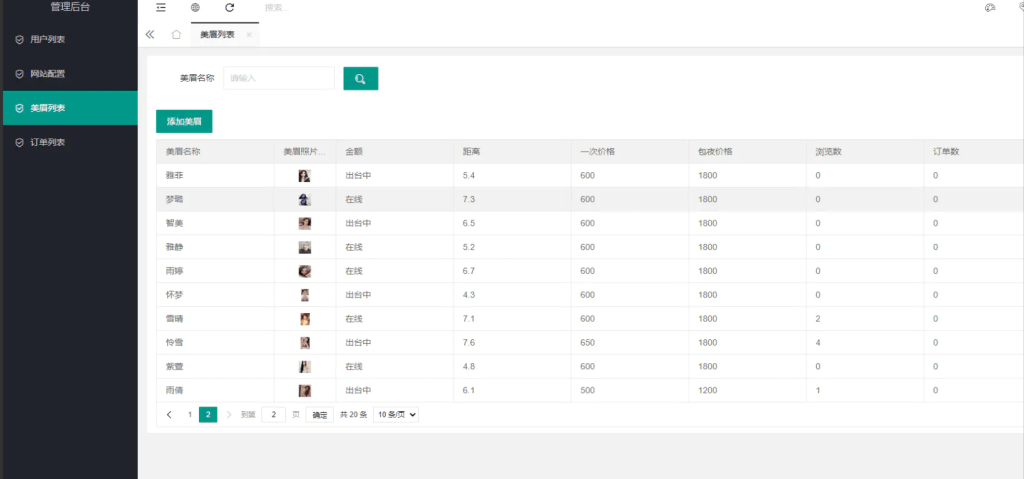
Task: Go to previous page with left arrow
Action: tap(169, 414)
